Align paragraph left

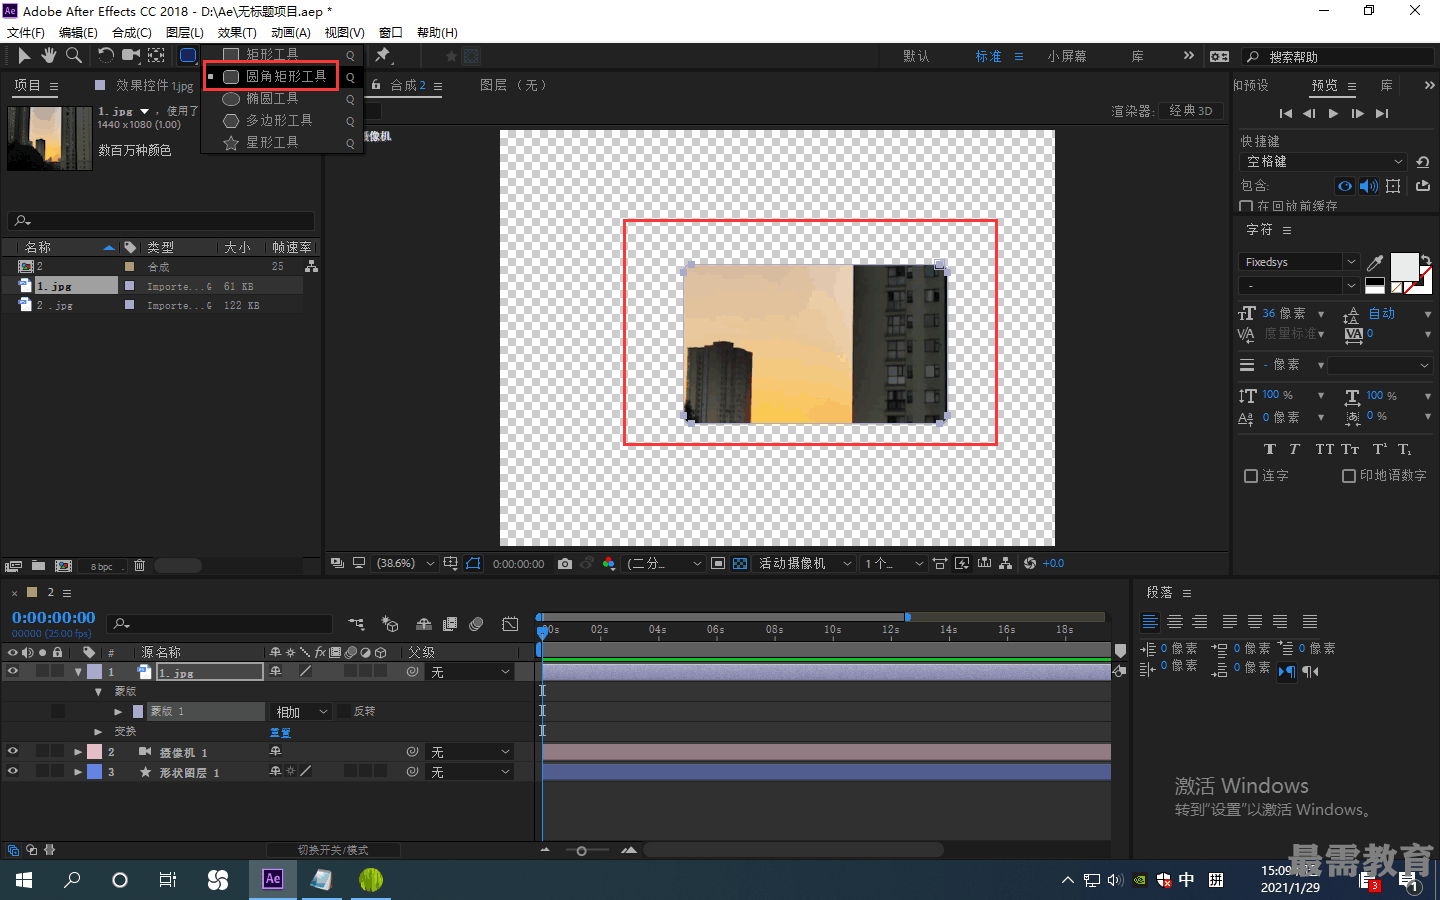tap(1150, 622)
